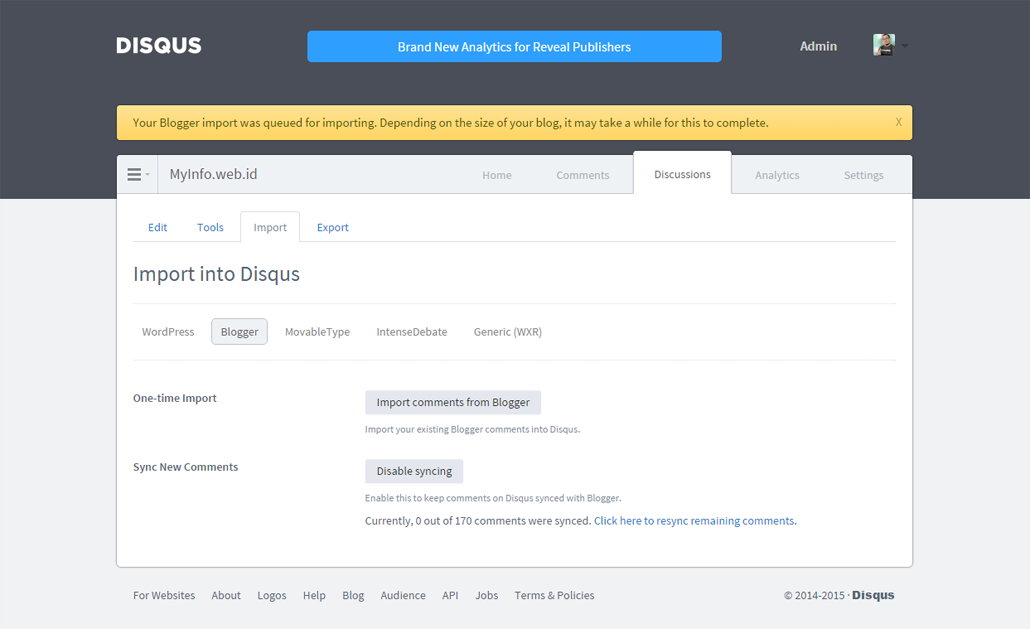Click the DISQUS logo
Image resolution: width=1030 pixels, height=629 pixels.
click(x=158, y=45)
